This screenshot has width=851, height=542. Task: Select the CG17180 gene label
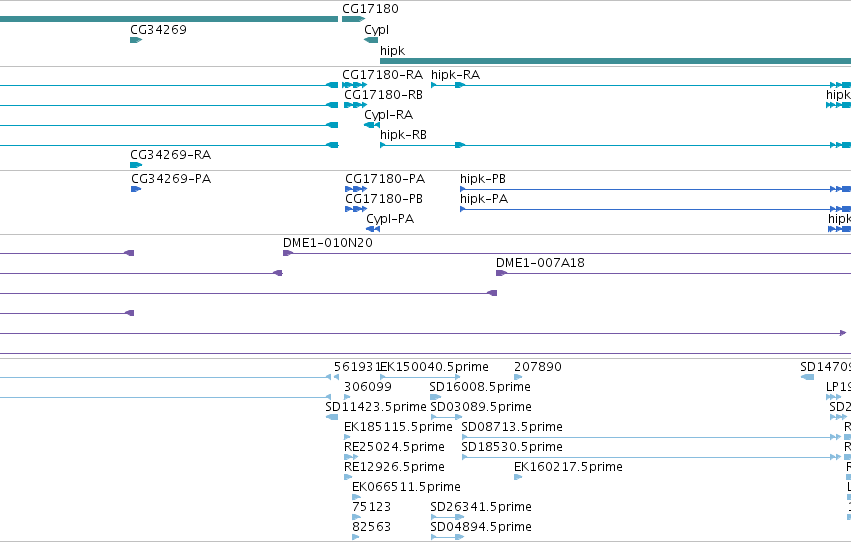coord(370,9)
